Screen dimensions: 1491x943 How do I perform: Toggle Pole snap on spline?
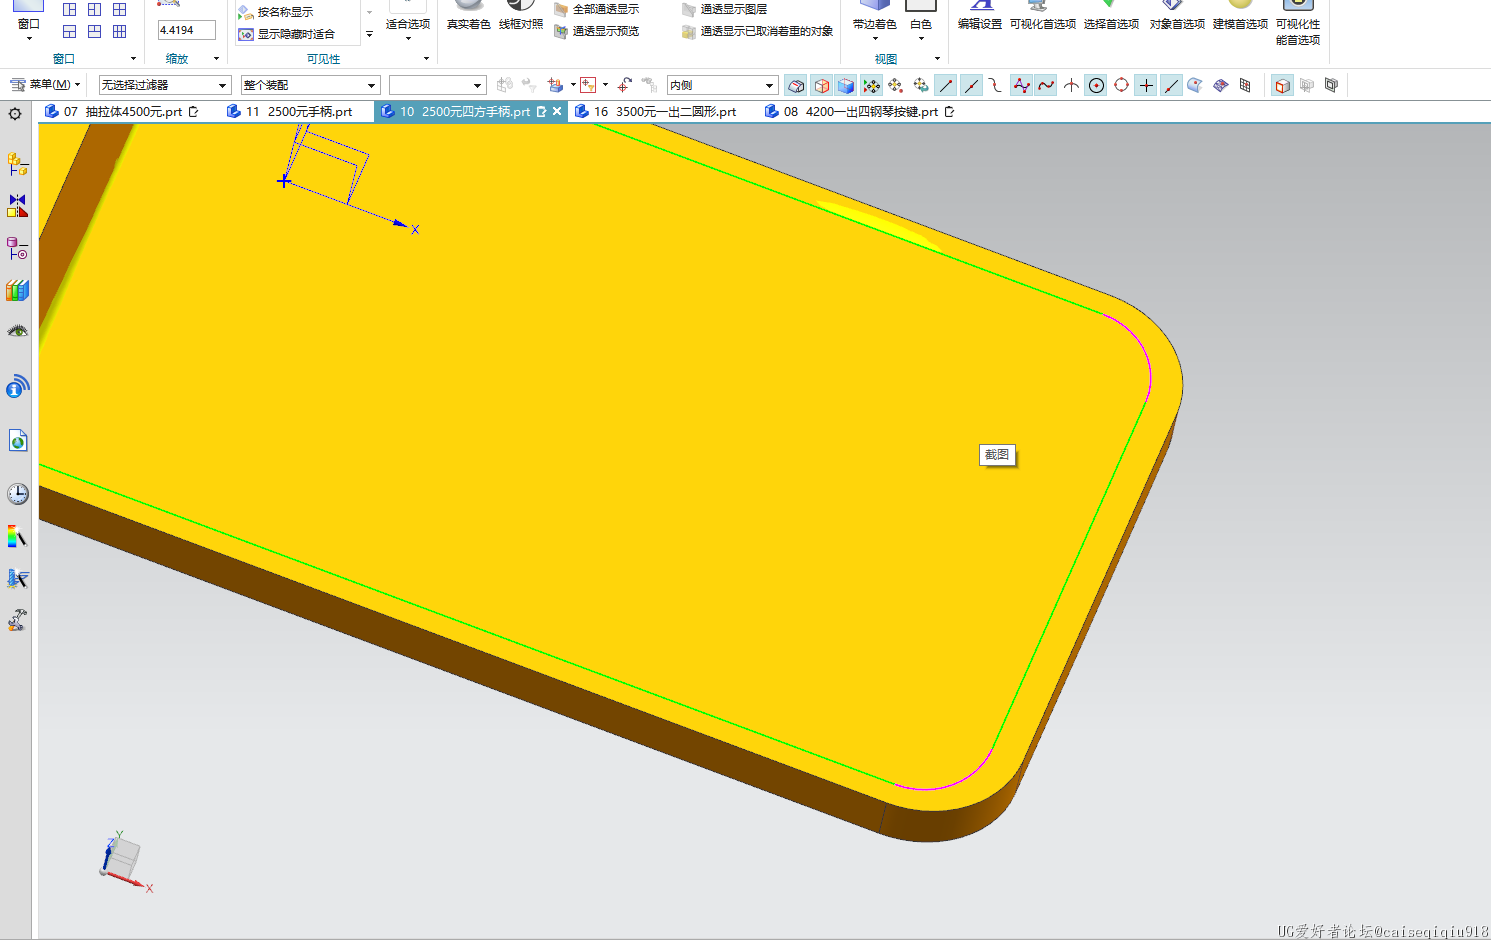point(1021,85)
